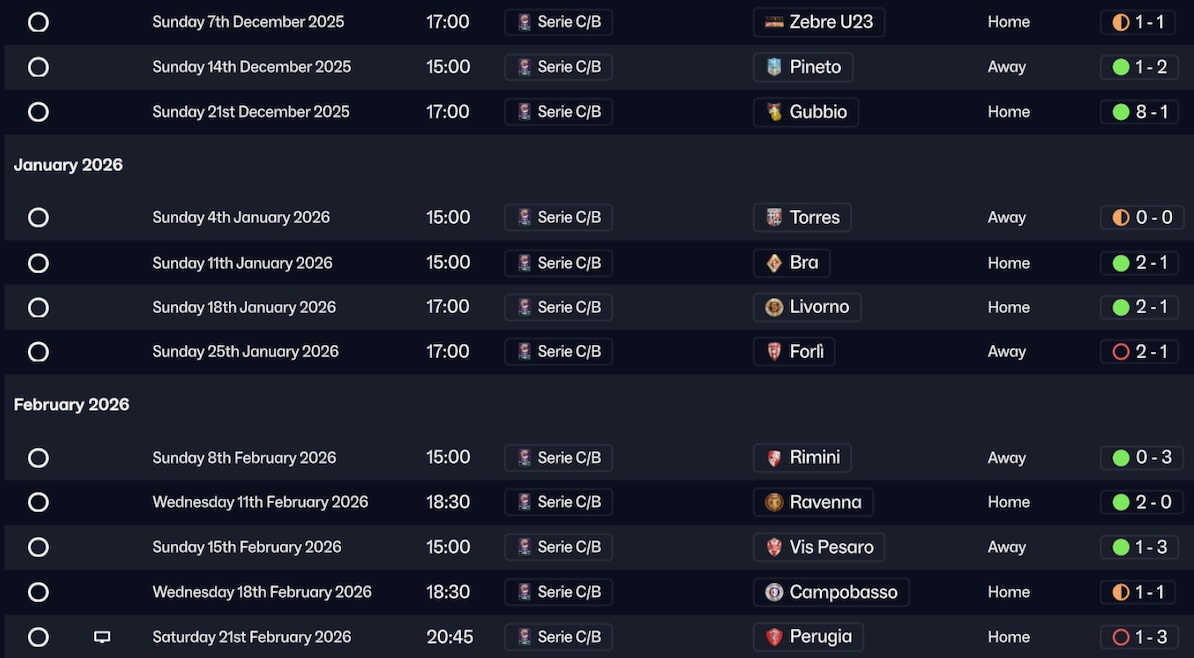Collapse the January 2026 month group
Screen dimensions: 1194x658
68,165
